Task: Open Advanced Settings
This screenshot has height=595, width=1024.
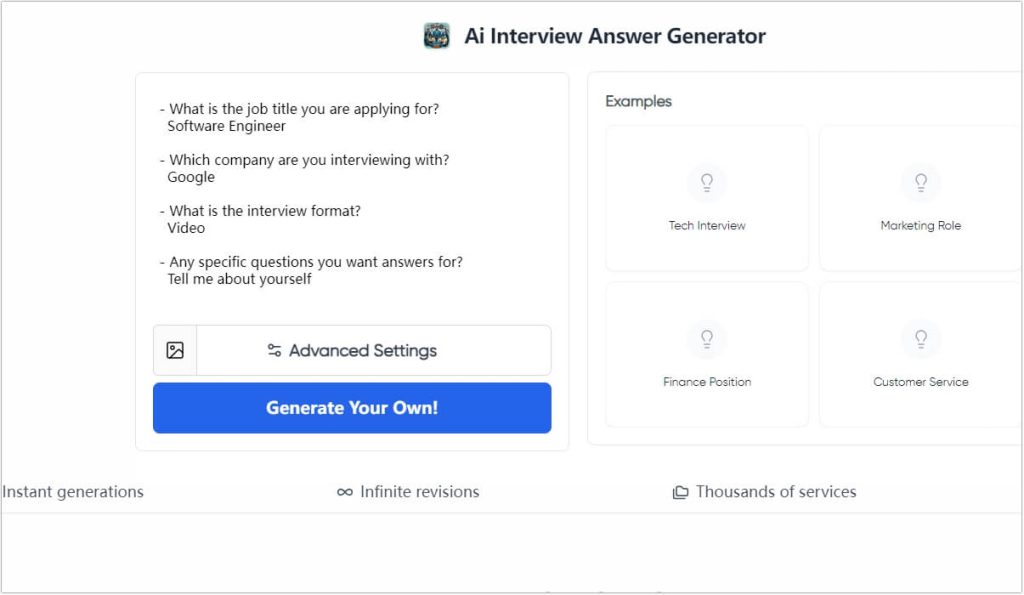Action: tap(363, 350)
